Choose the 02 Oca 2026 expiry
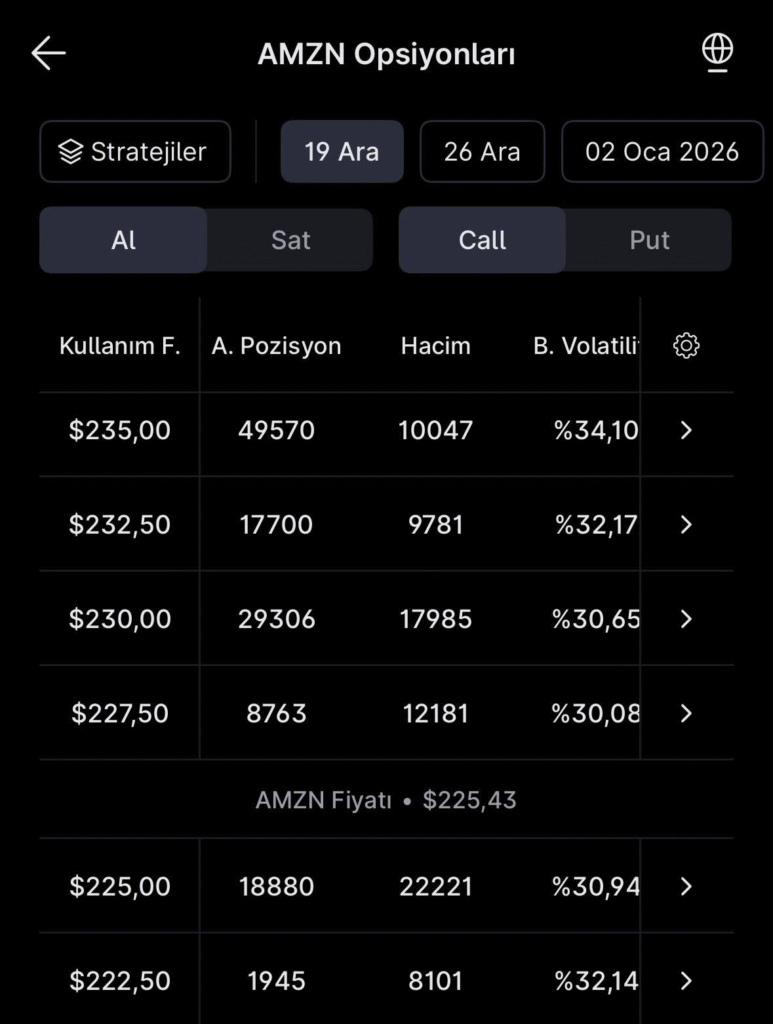 (x=662, y=152)
